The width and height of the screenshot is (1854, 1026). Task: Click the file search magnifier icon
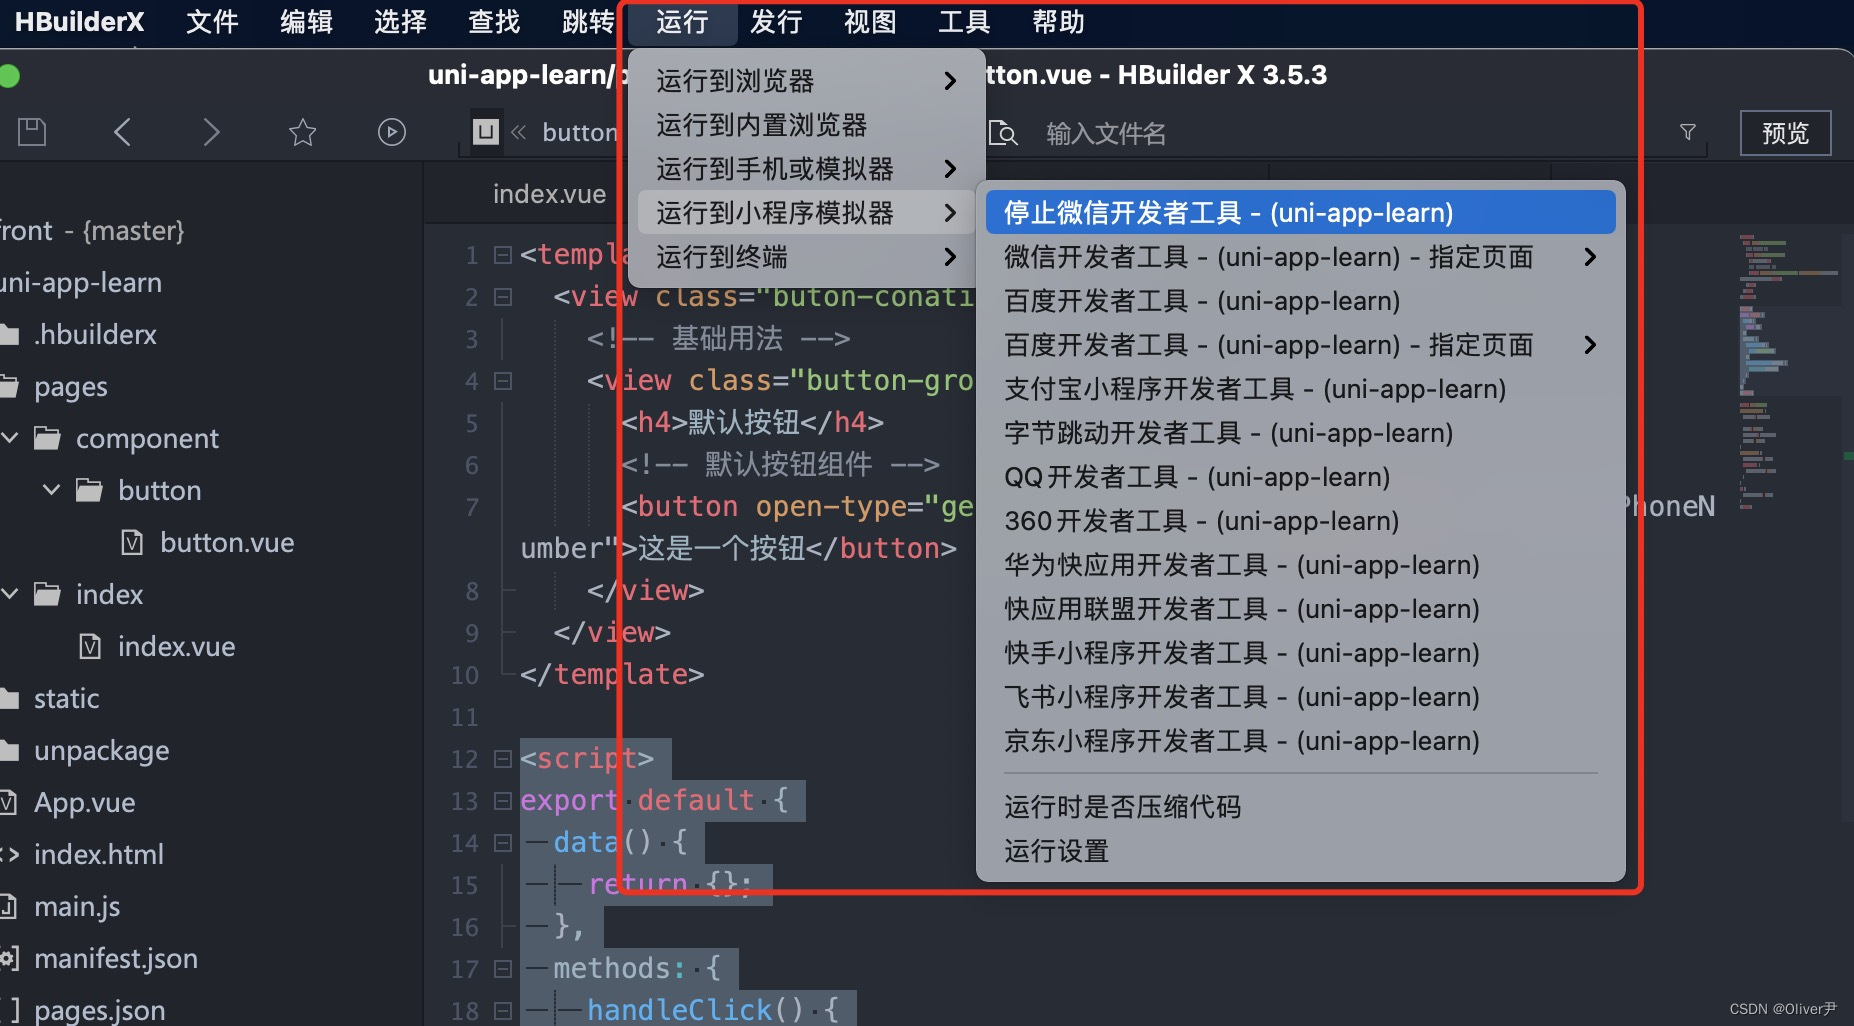pos(1003,133)
